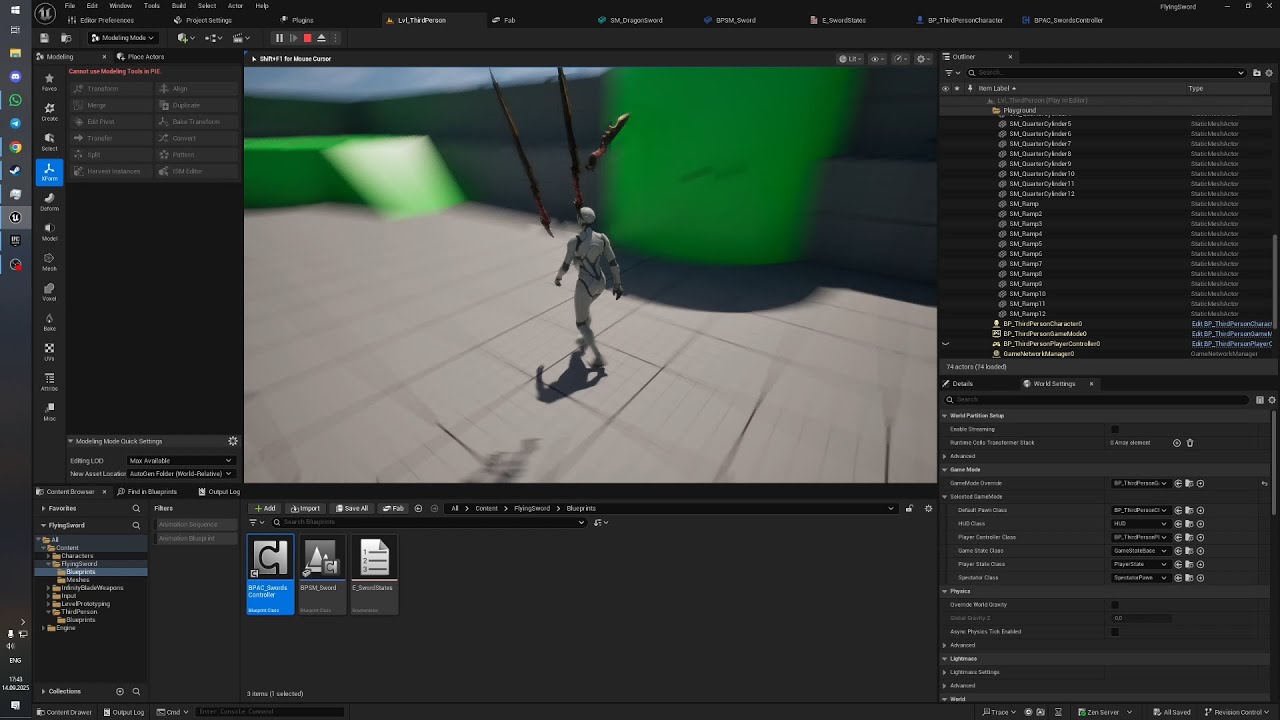Click the Import button
The image size is (1280, 720).
(x=305, y=508)
